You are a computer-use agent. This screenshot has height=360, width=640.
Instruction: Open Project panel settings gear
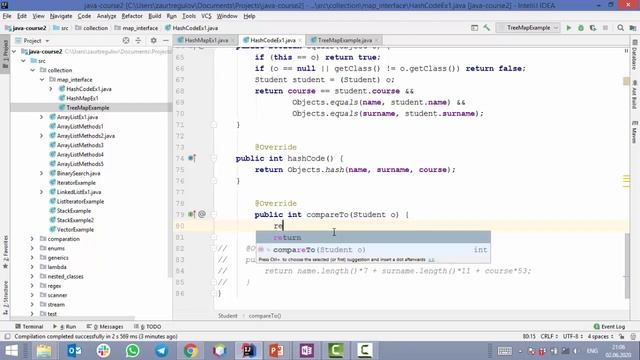(153, 40)
